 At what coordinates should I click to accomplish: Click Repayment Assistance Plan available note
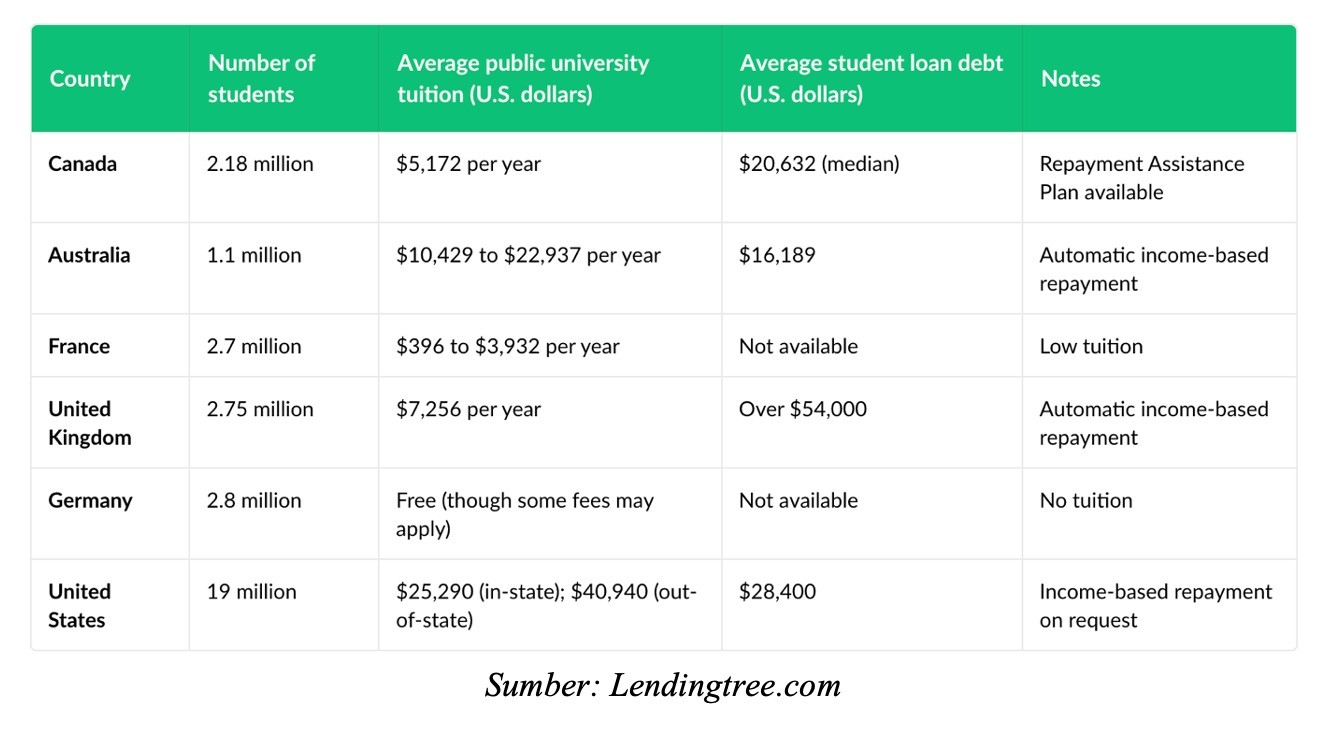point(1142,177)
